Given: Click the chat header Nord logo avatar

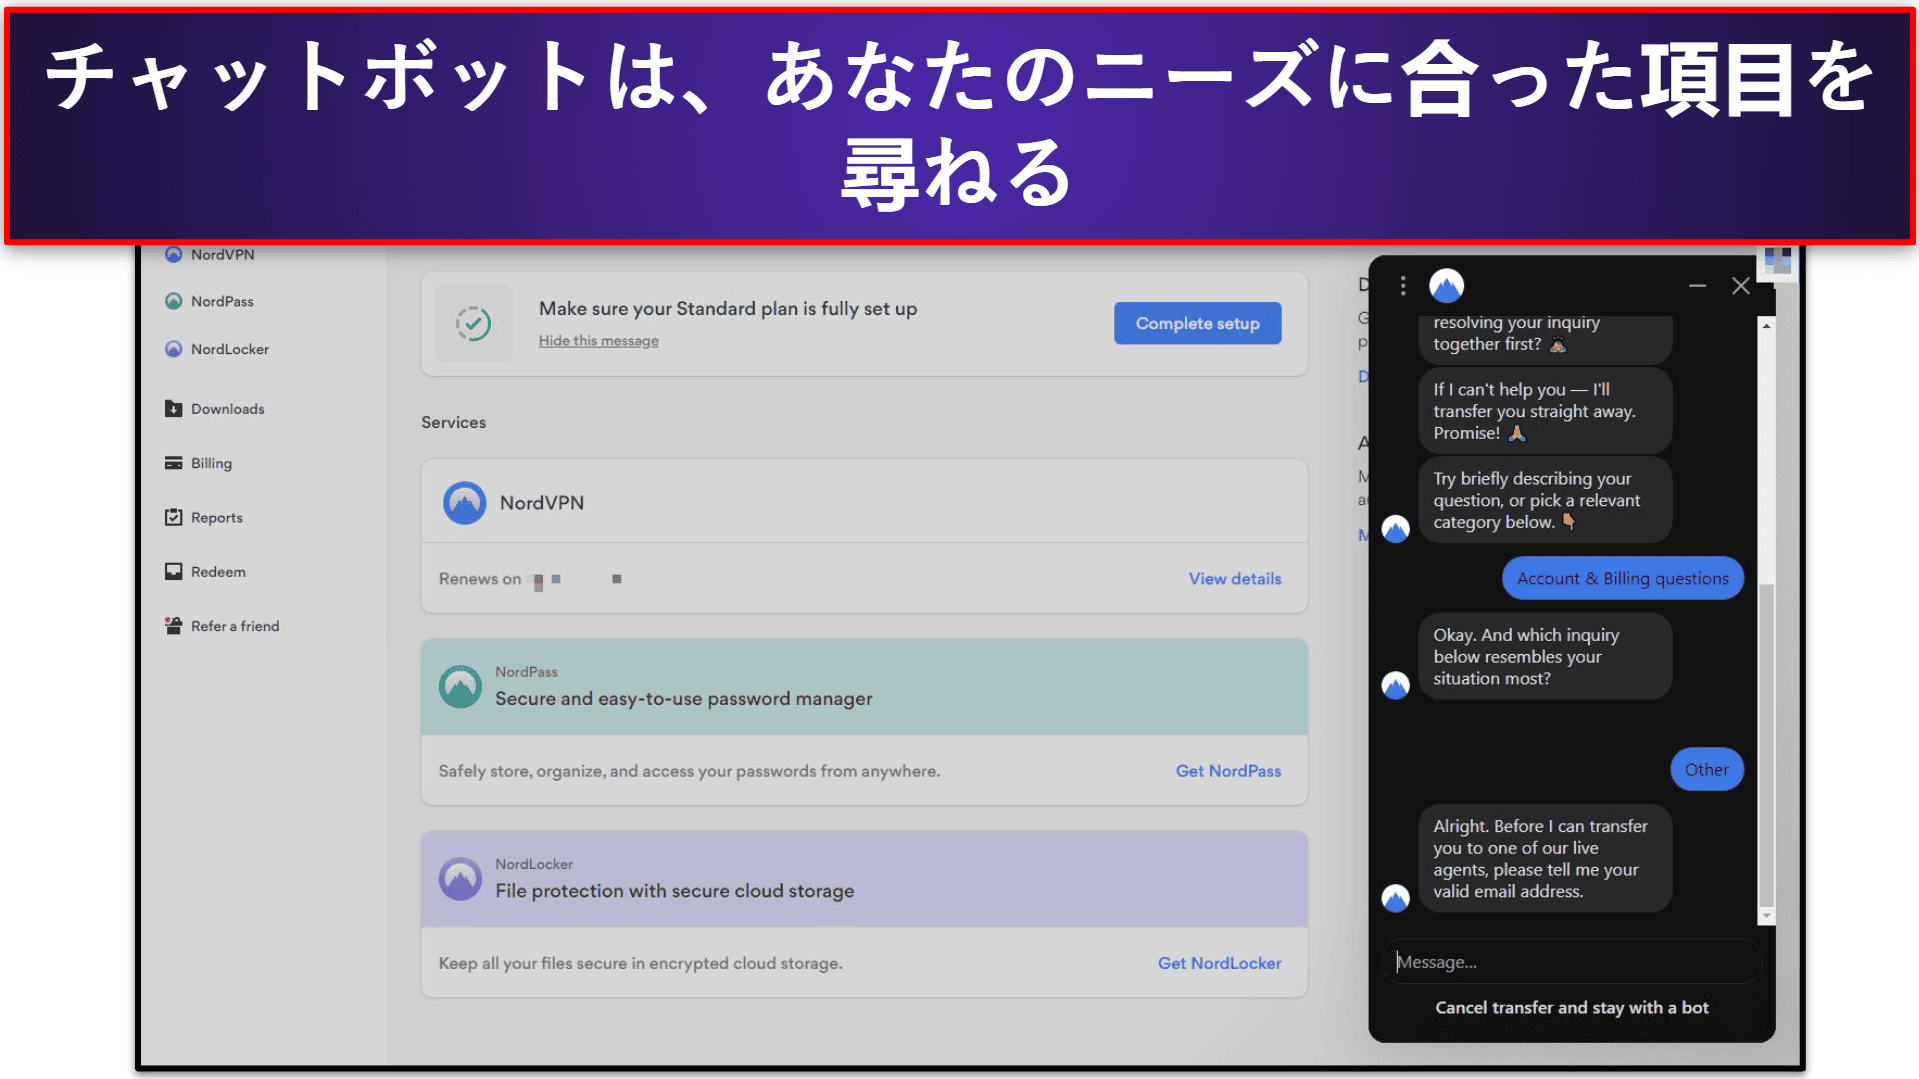Looking at the screenshot, I should (x=1446, y=286).
